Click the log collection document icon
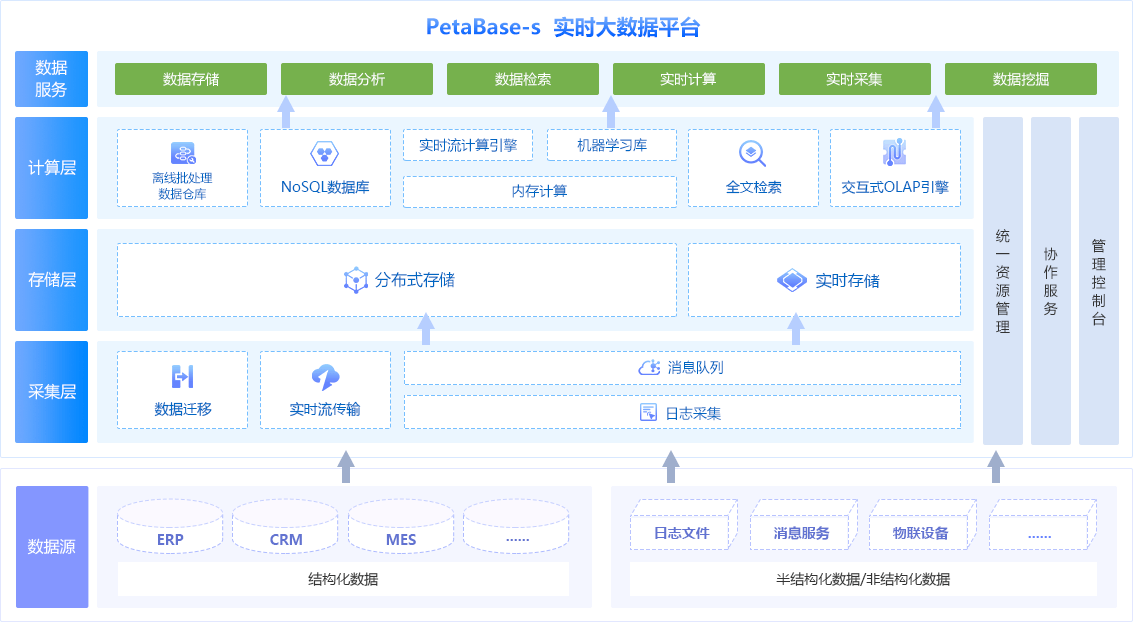Image resolution: width=1133 pixels, height=622 pixels. tap(648, 412)
